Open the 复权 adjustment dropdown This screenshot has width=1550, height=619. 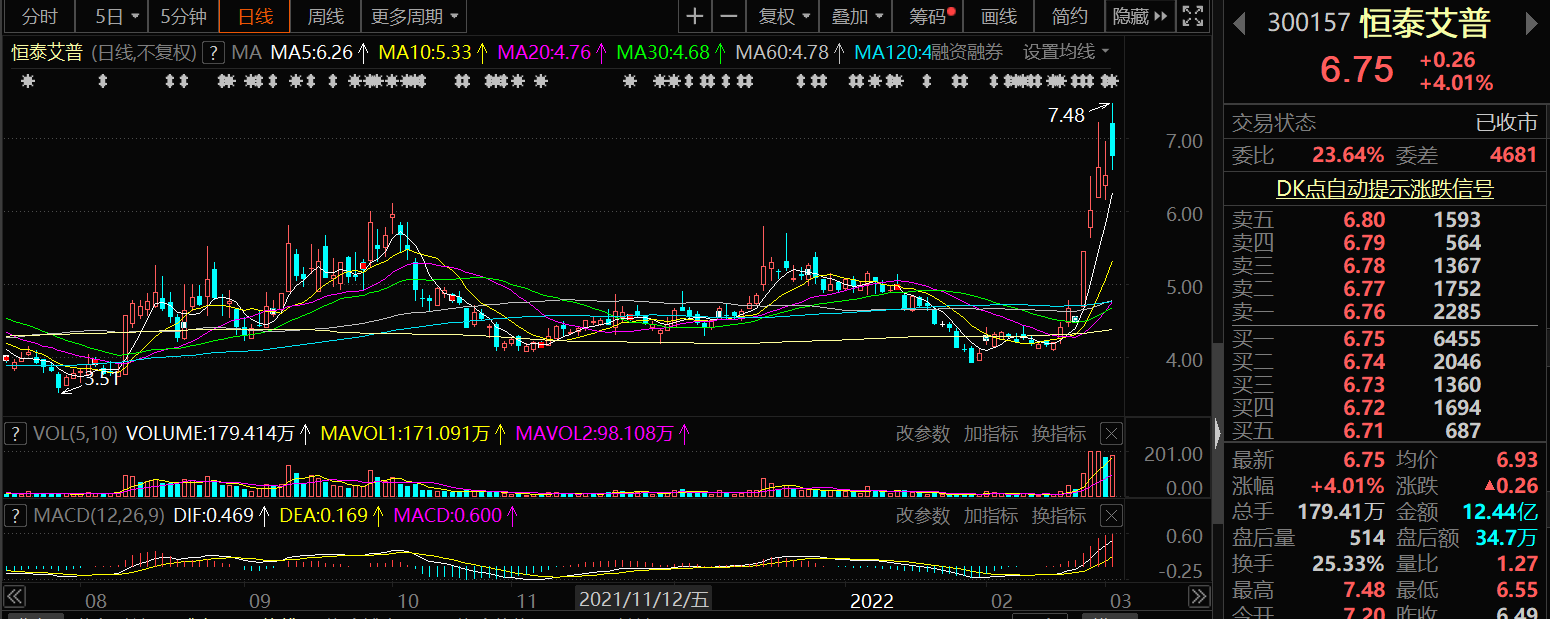click(x=783, y=16)
